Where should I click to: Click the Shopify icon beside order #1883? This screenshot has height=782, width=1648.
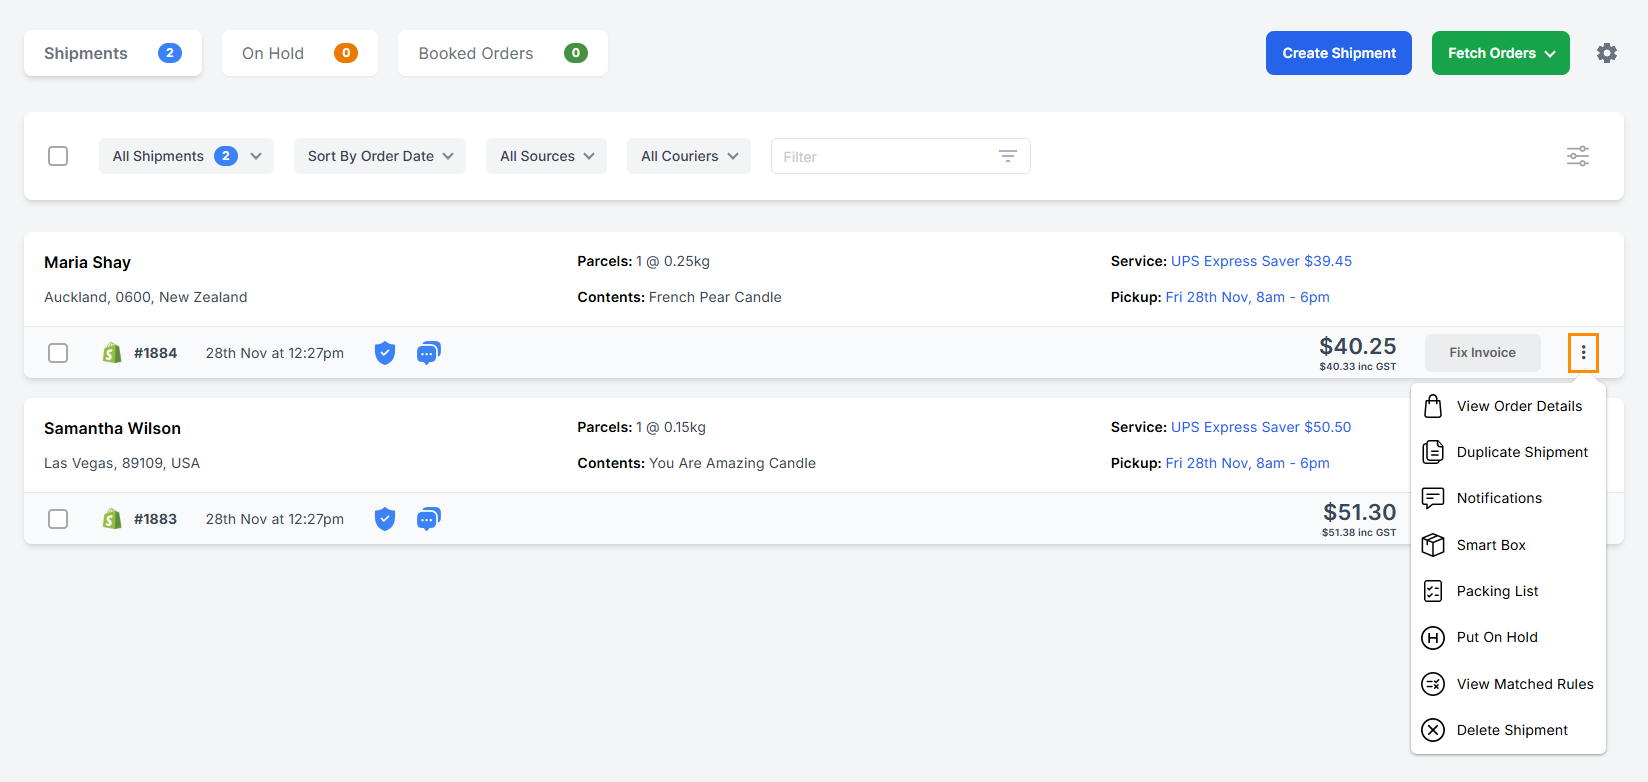pyautogui.click(x=112, y=519)
